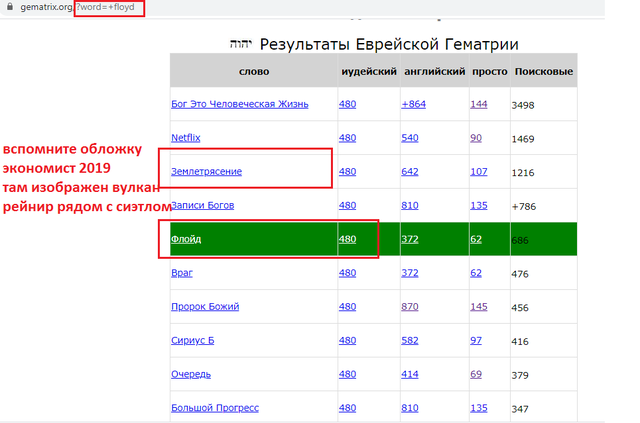This screenshot has height=423, width=640.
Task: Open the 'Бог Это Человеческая Жизнь' link
Action: pyautogui.click(x=240, y=104)
